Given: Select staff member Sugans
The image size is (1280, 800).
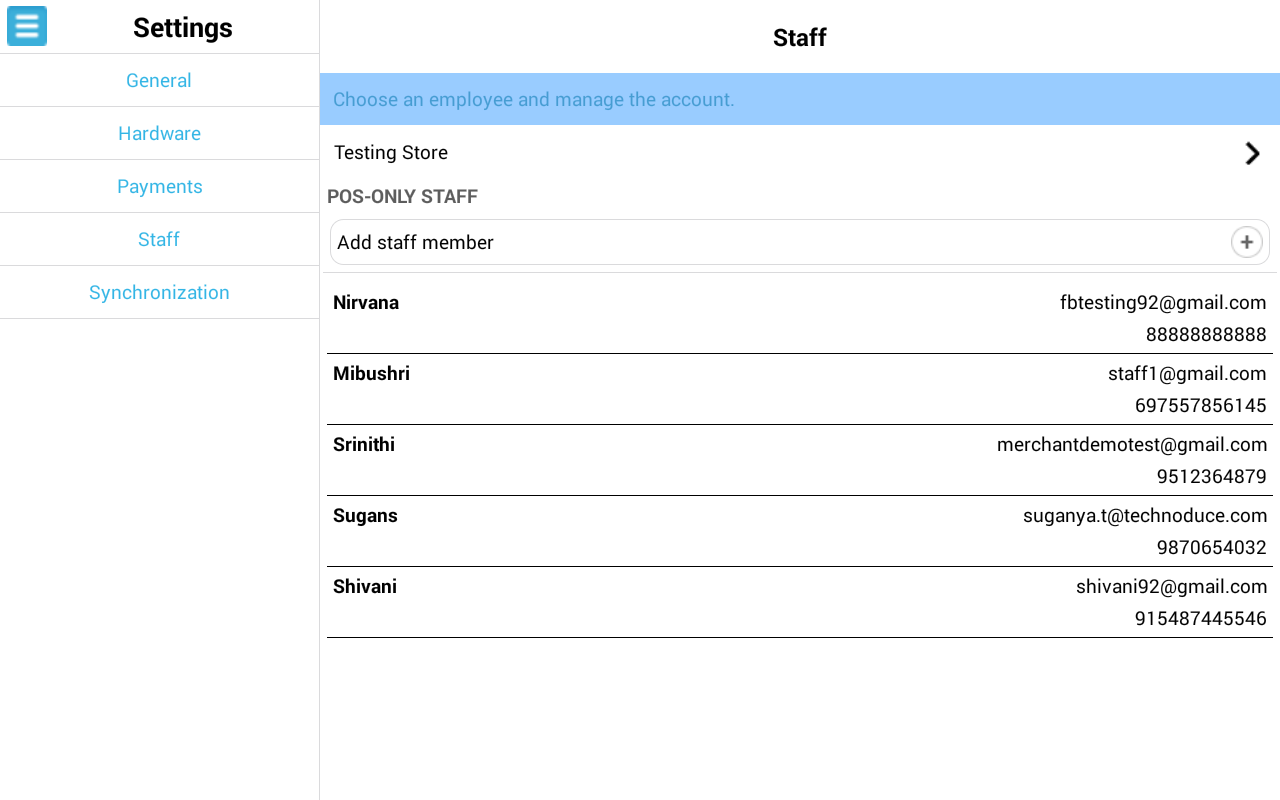Looking at the screenshot, I should (365, 516).
